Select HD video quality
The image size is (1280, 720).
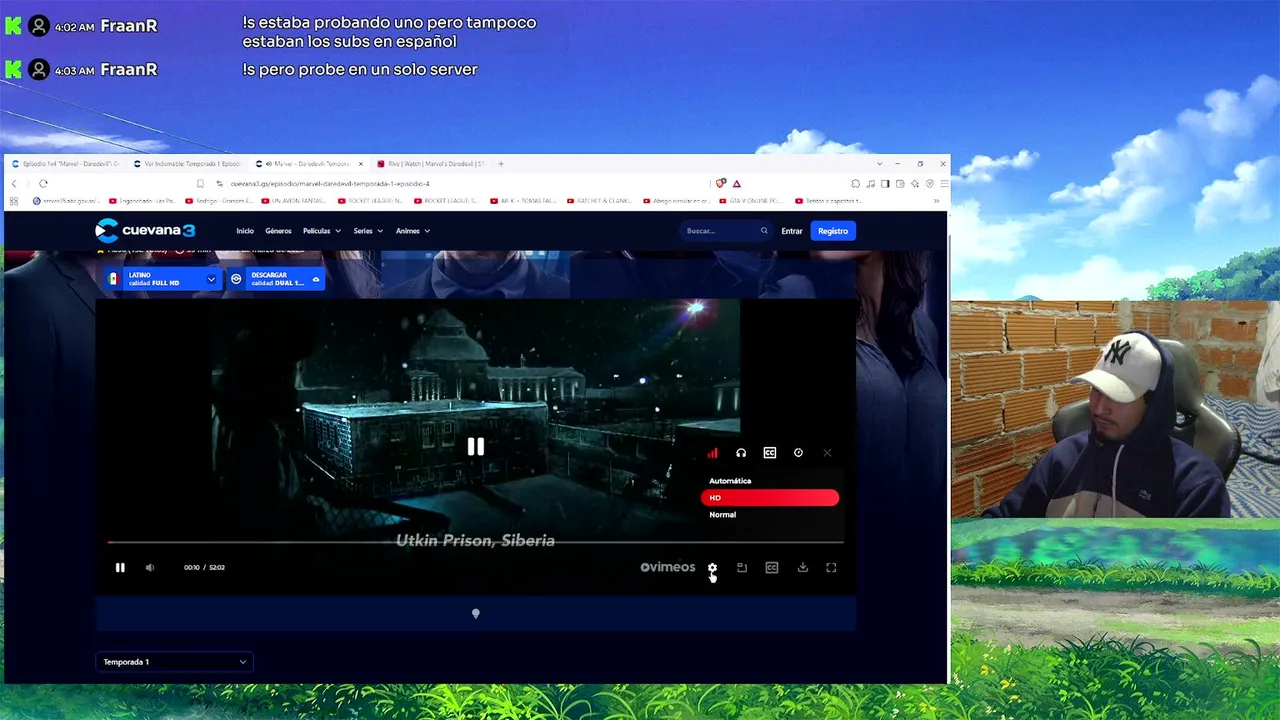tap(770, 498)
